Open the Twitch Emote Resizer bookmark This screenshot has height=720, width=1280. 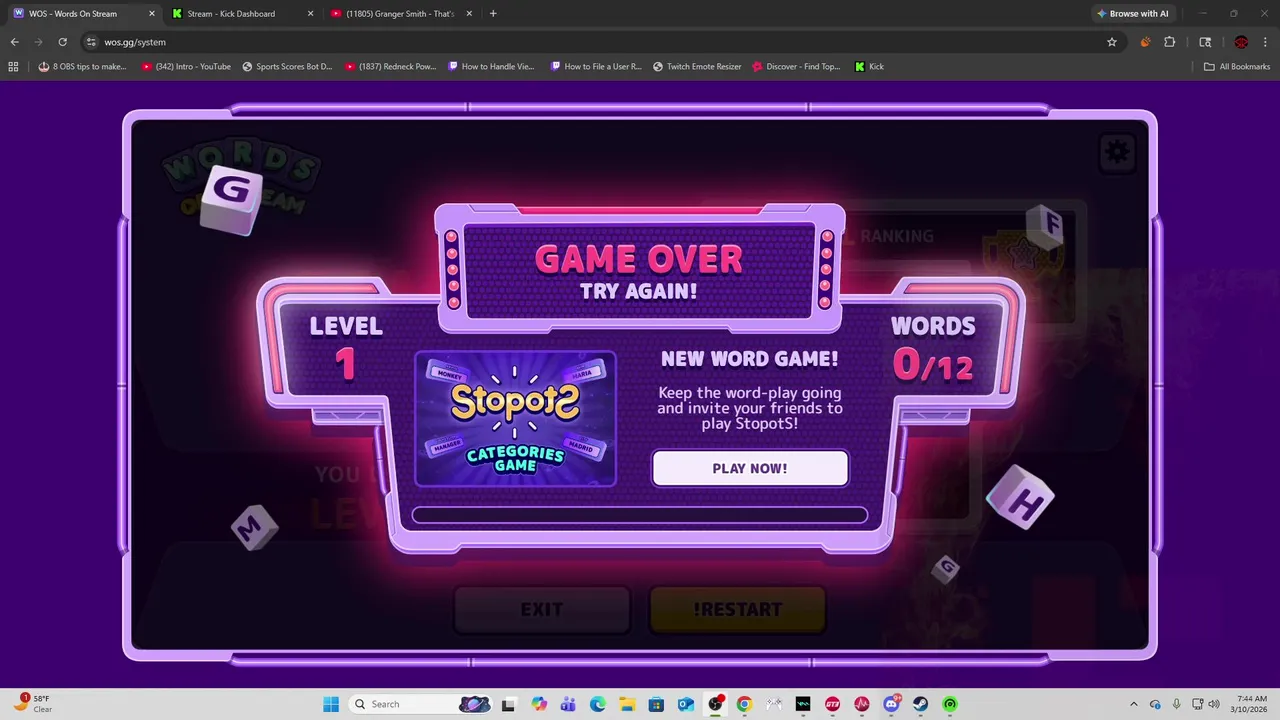[x=697, y=67]
